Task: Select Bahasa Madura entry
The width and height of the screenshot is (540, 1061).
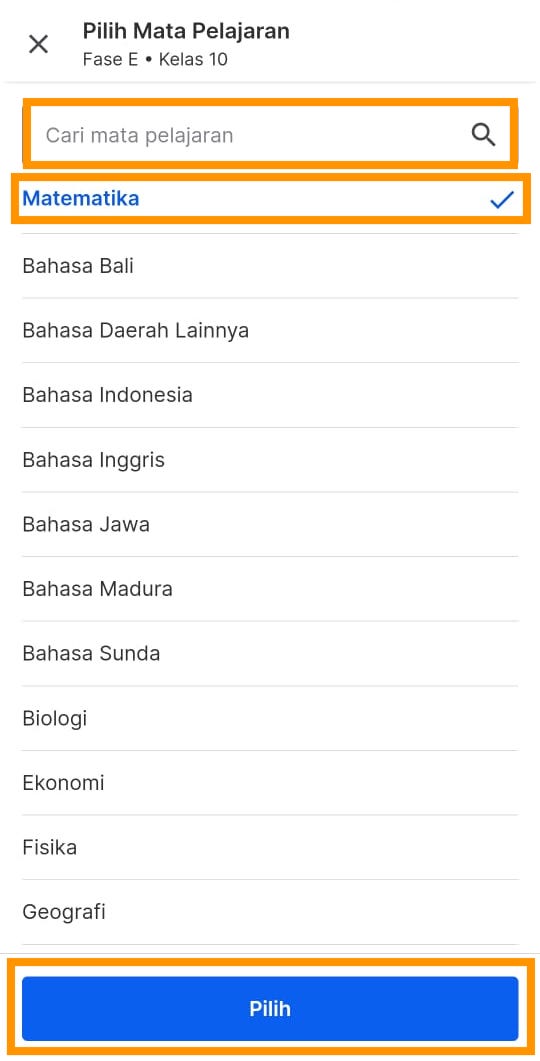Action: [271, 589]
